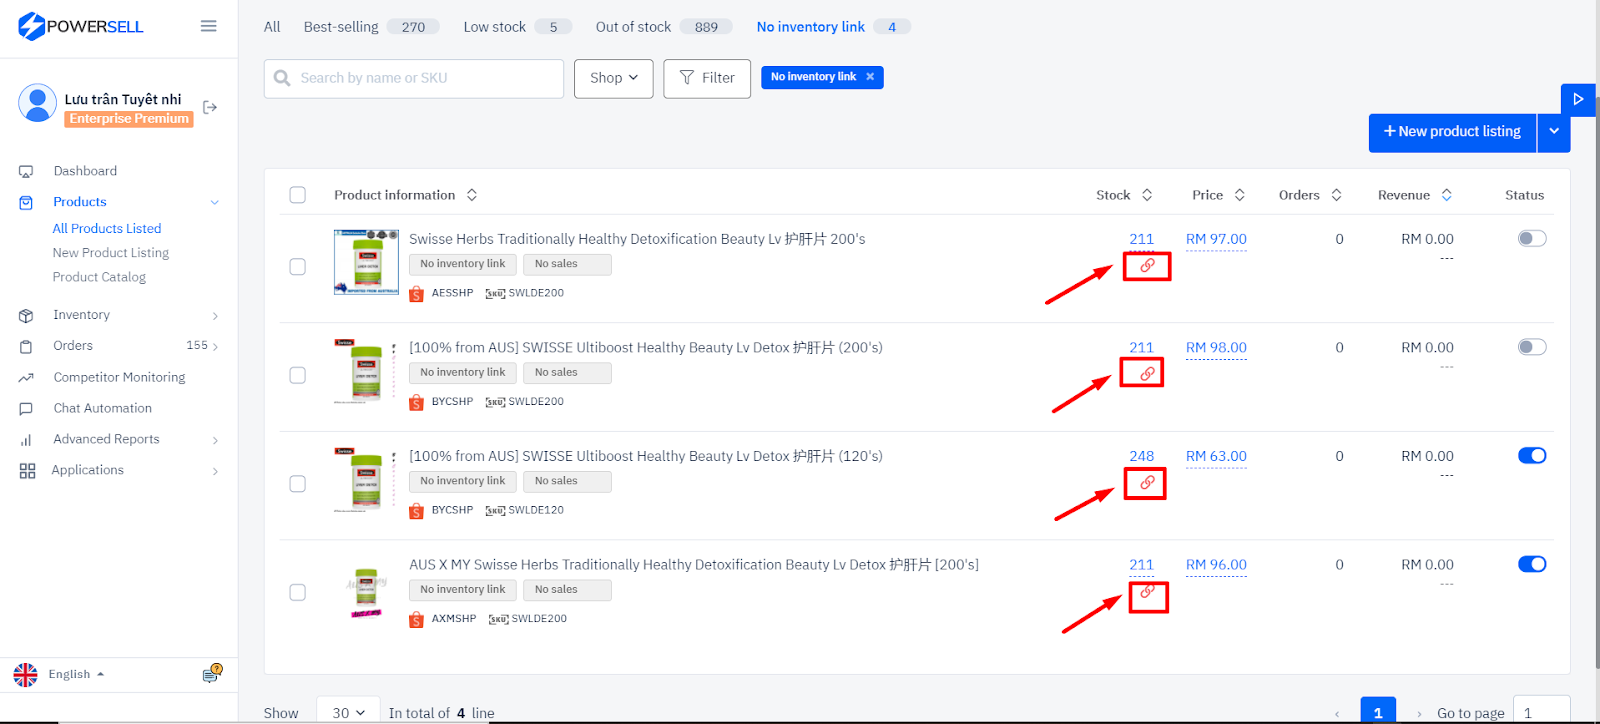Image resolution: width=1600 pixels, height=724 pixels.
Task: Sort by Revenue column arrows
Action: click(x=1446, y=195)
